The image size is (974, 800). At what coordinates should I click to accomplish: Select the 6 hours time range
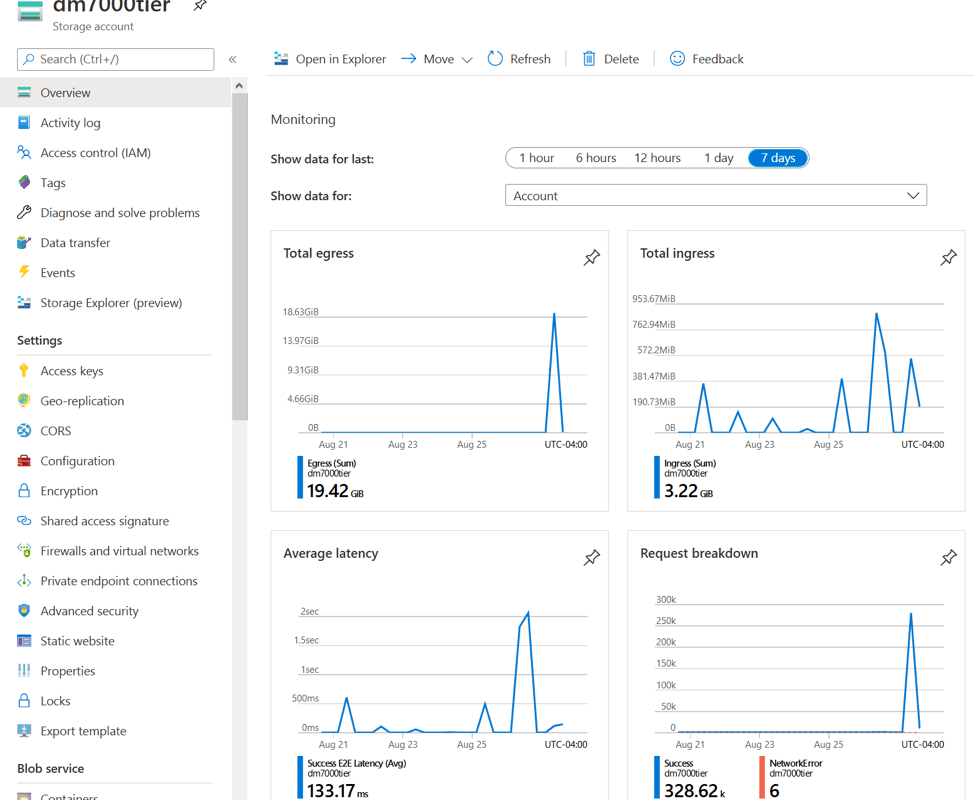[596, 158]
